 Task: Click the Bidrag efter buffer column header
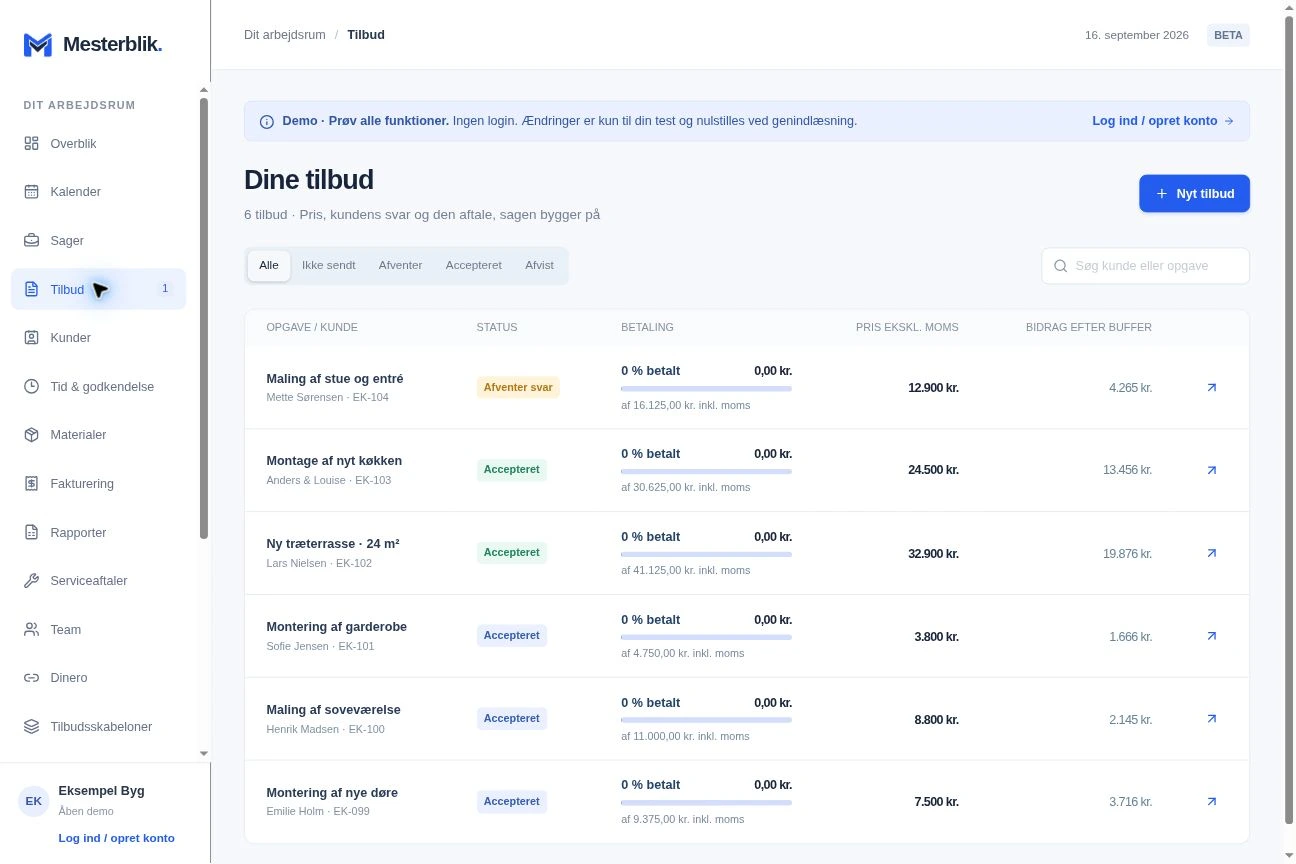[1089, 327]
